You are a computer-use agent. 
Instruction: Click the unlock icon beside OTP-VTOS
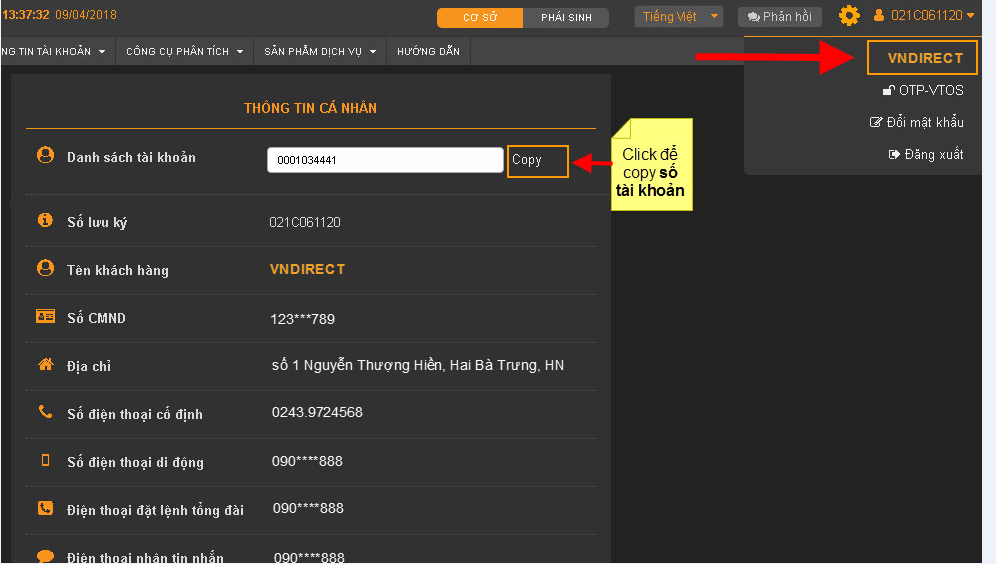tap(889, 90)
